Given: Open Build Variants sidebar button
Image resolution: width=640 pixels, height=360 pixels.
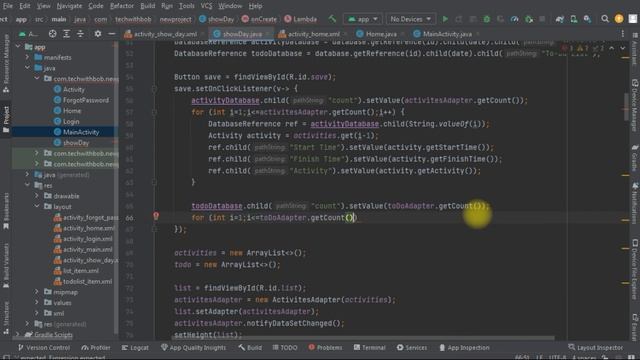Looking at the screenshot, I should tap(6, 265).
